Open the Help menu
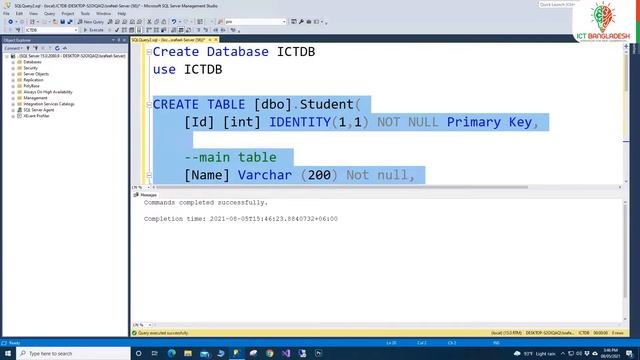Viewport: 640px width, 360px height. pyautogui.click(x=122, y=13)
